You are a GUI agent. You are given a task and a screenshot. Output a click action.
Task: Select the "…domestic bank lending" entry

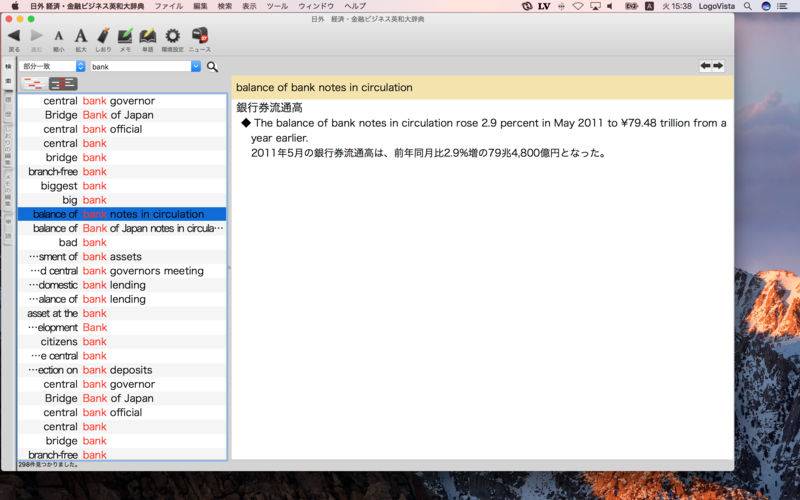click(x=122, y=285)
